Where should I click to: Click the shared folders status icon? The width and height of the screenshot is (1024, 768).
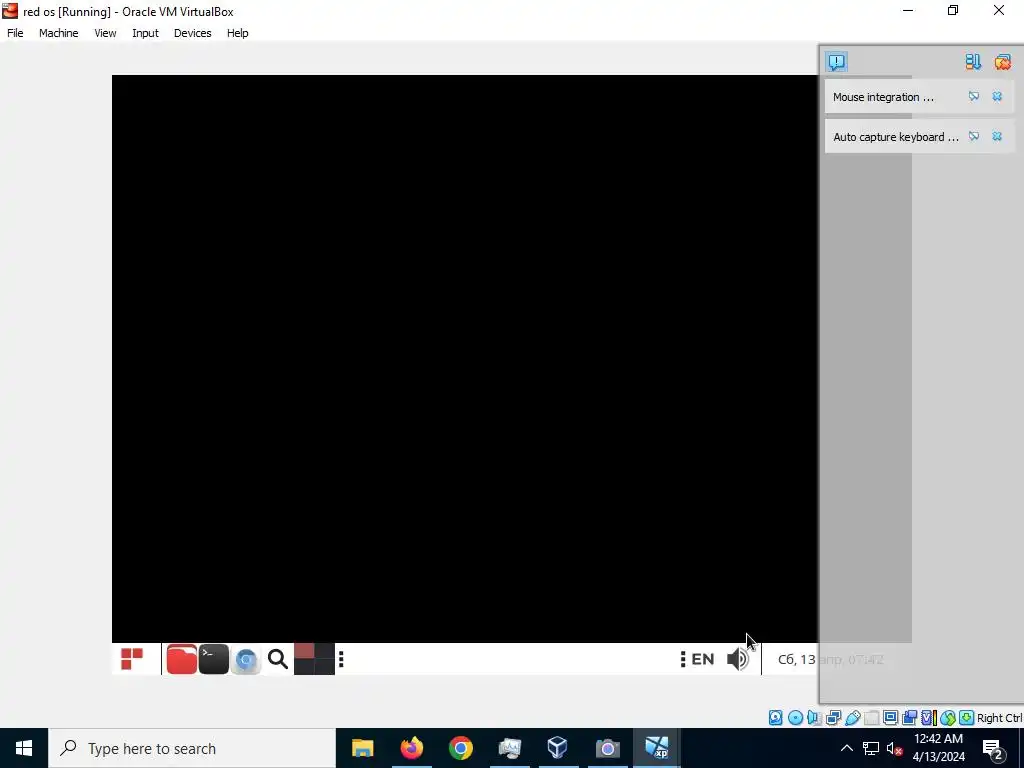[x=871, y=718]
